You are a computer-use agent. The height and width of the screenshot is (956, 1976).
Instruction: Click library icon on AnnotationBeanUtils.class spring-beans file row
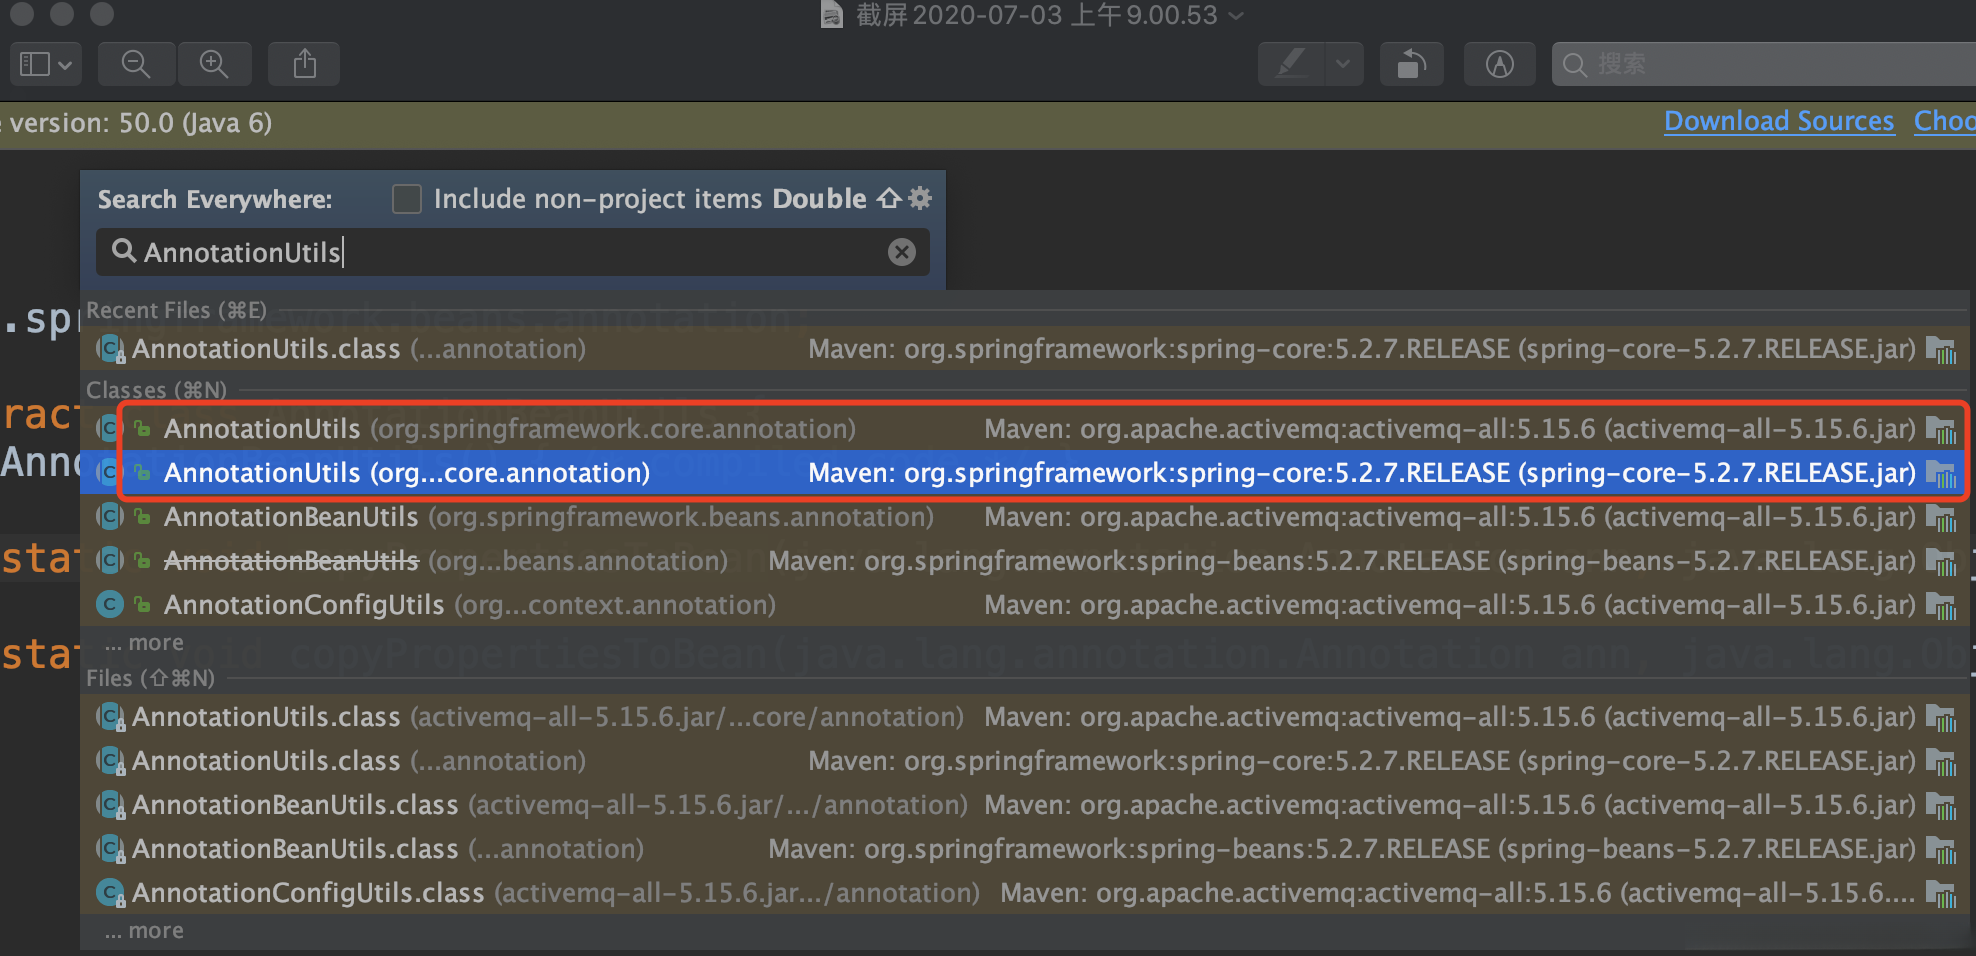pos(1941,849)
